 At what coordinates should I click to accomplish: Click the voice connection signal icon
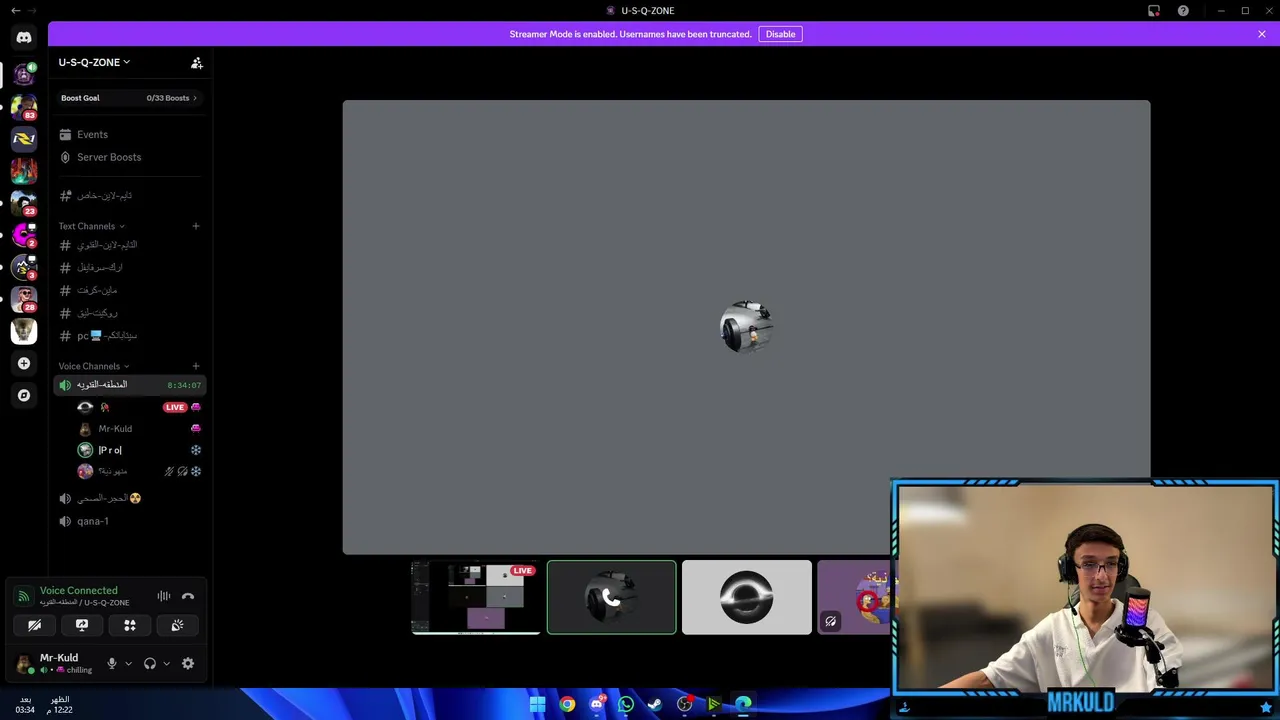pos(24,596)
